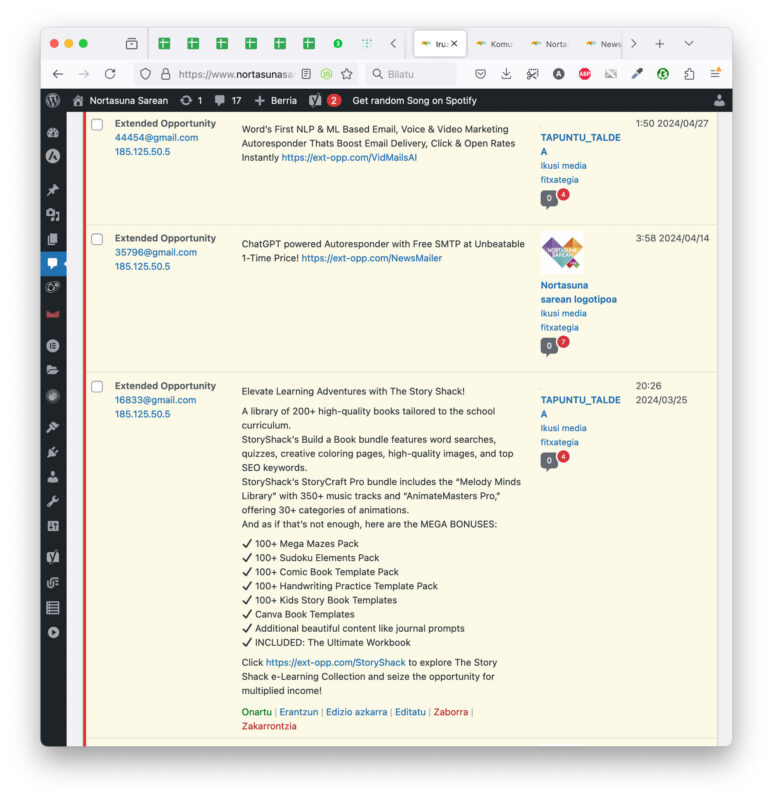Open the Comments sidebar icon
This screenshot has height=800, width=773.
click(x=53, y=263)
